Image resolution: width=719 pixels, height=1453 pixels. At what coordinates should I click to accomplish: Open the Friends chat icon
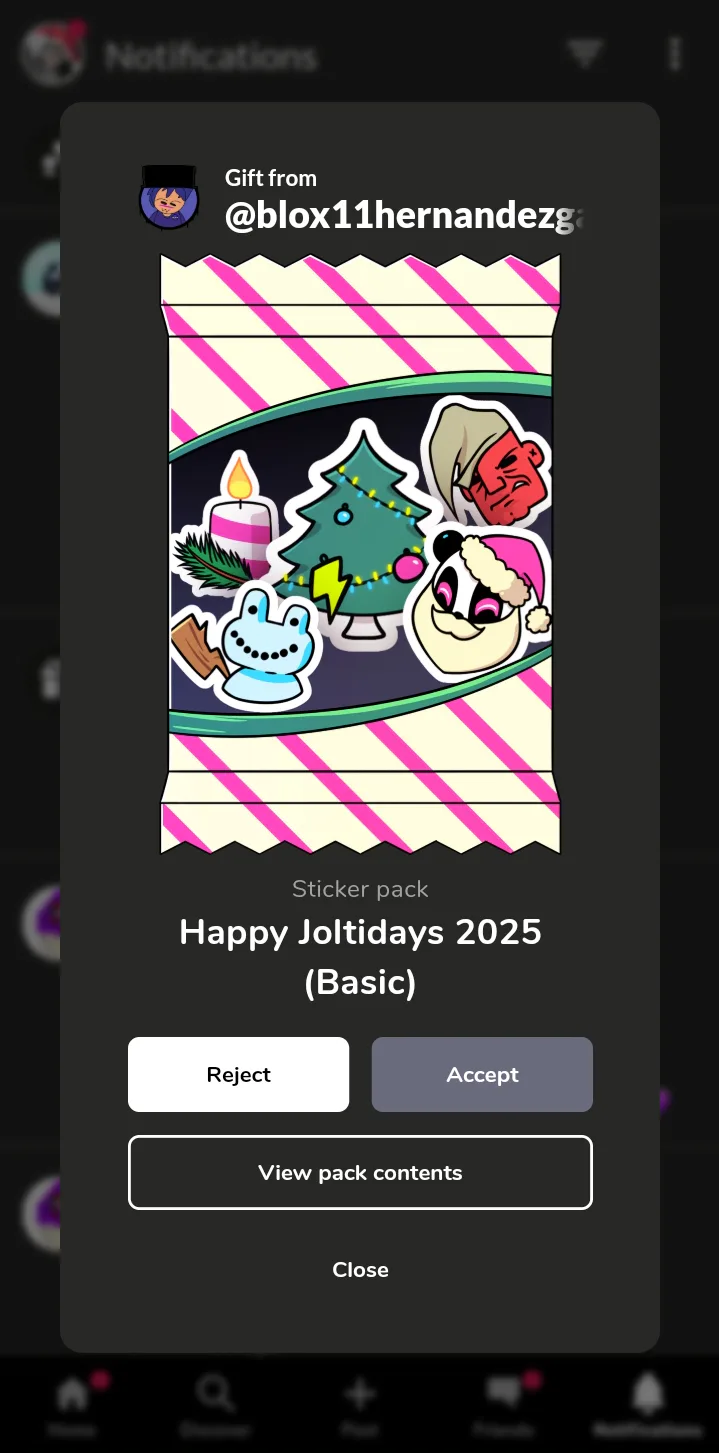(503, 1393)
